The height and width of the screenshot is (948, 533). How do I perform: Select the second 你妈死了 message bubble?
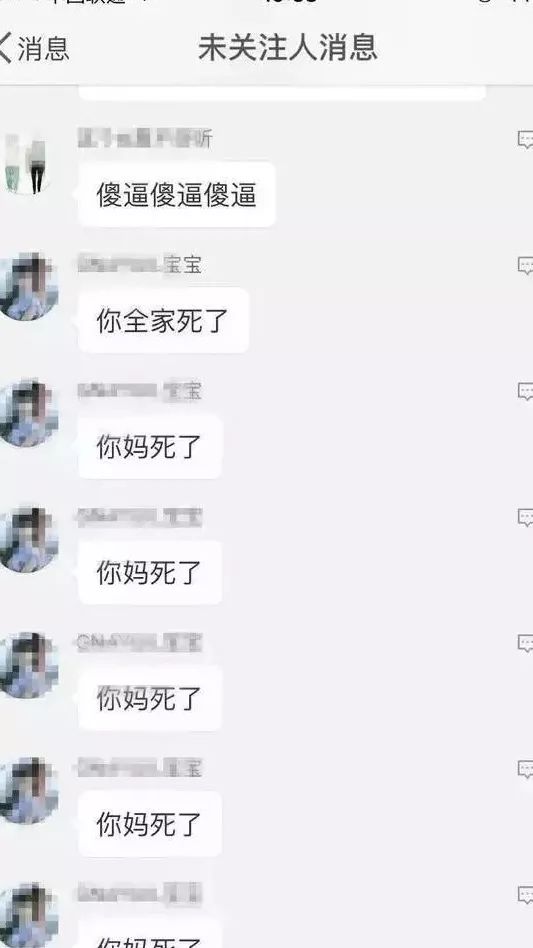click(150, 572)
